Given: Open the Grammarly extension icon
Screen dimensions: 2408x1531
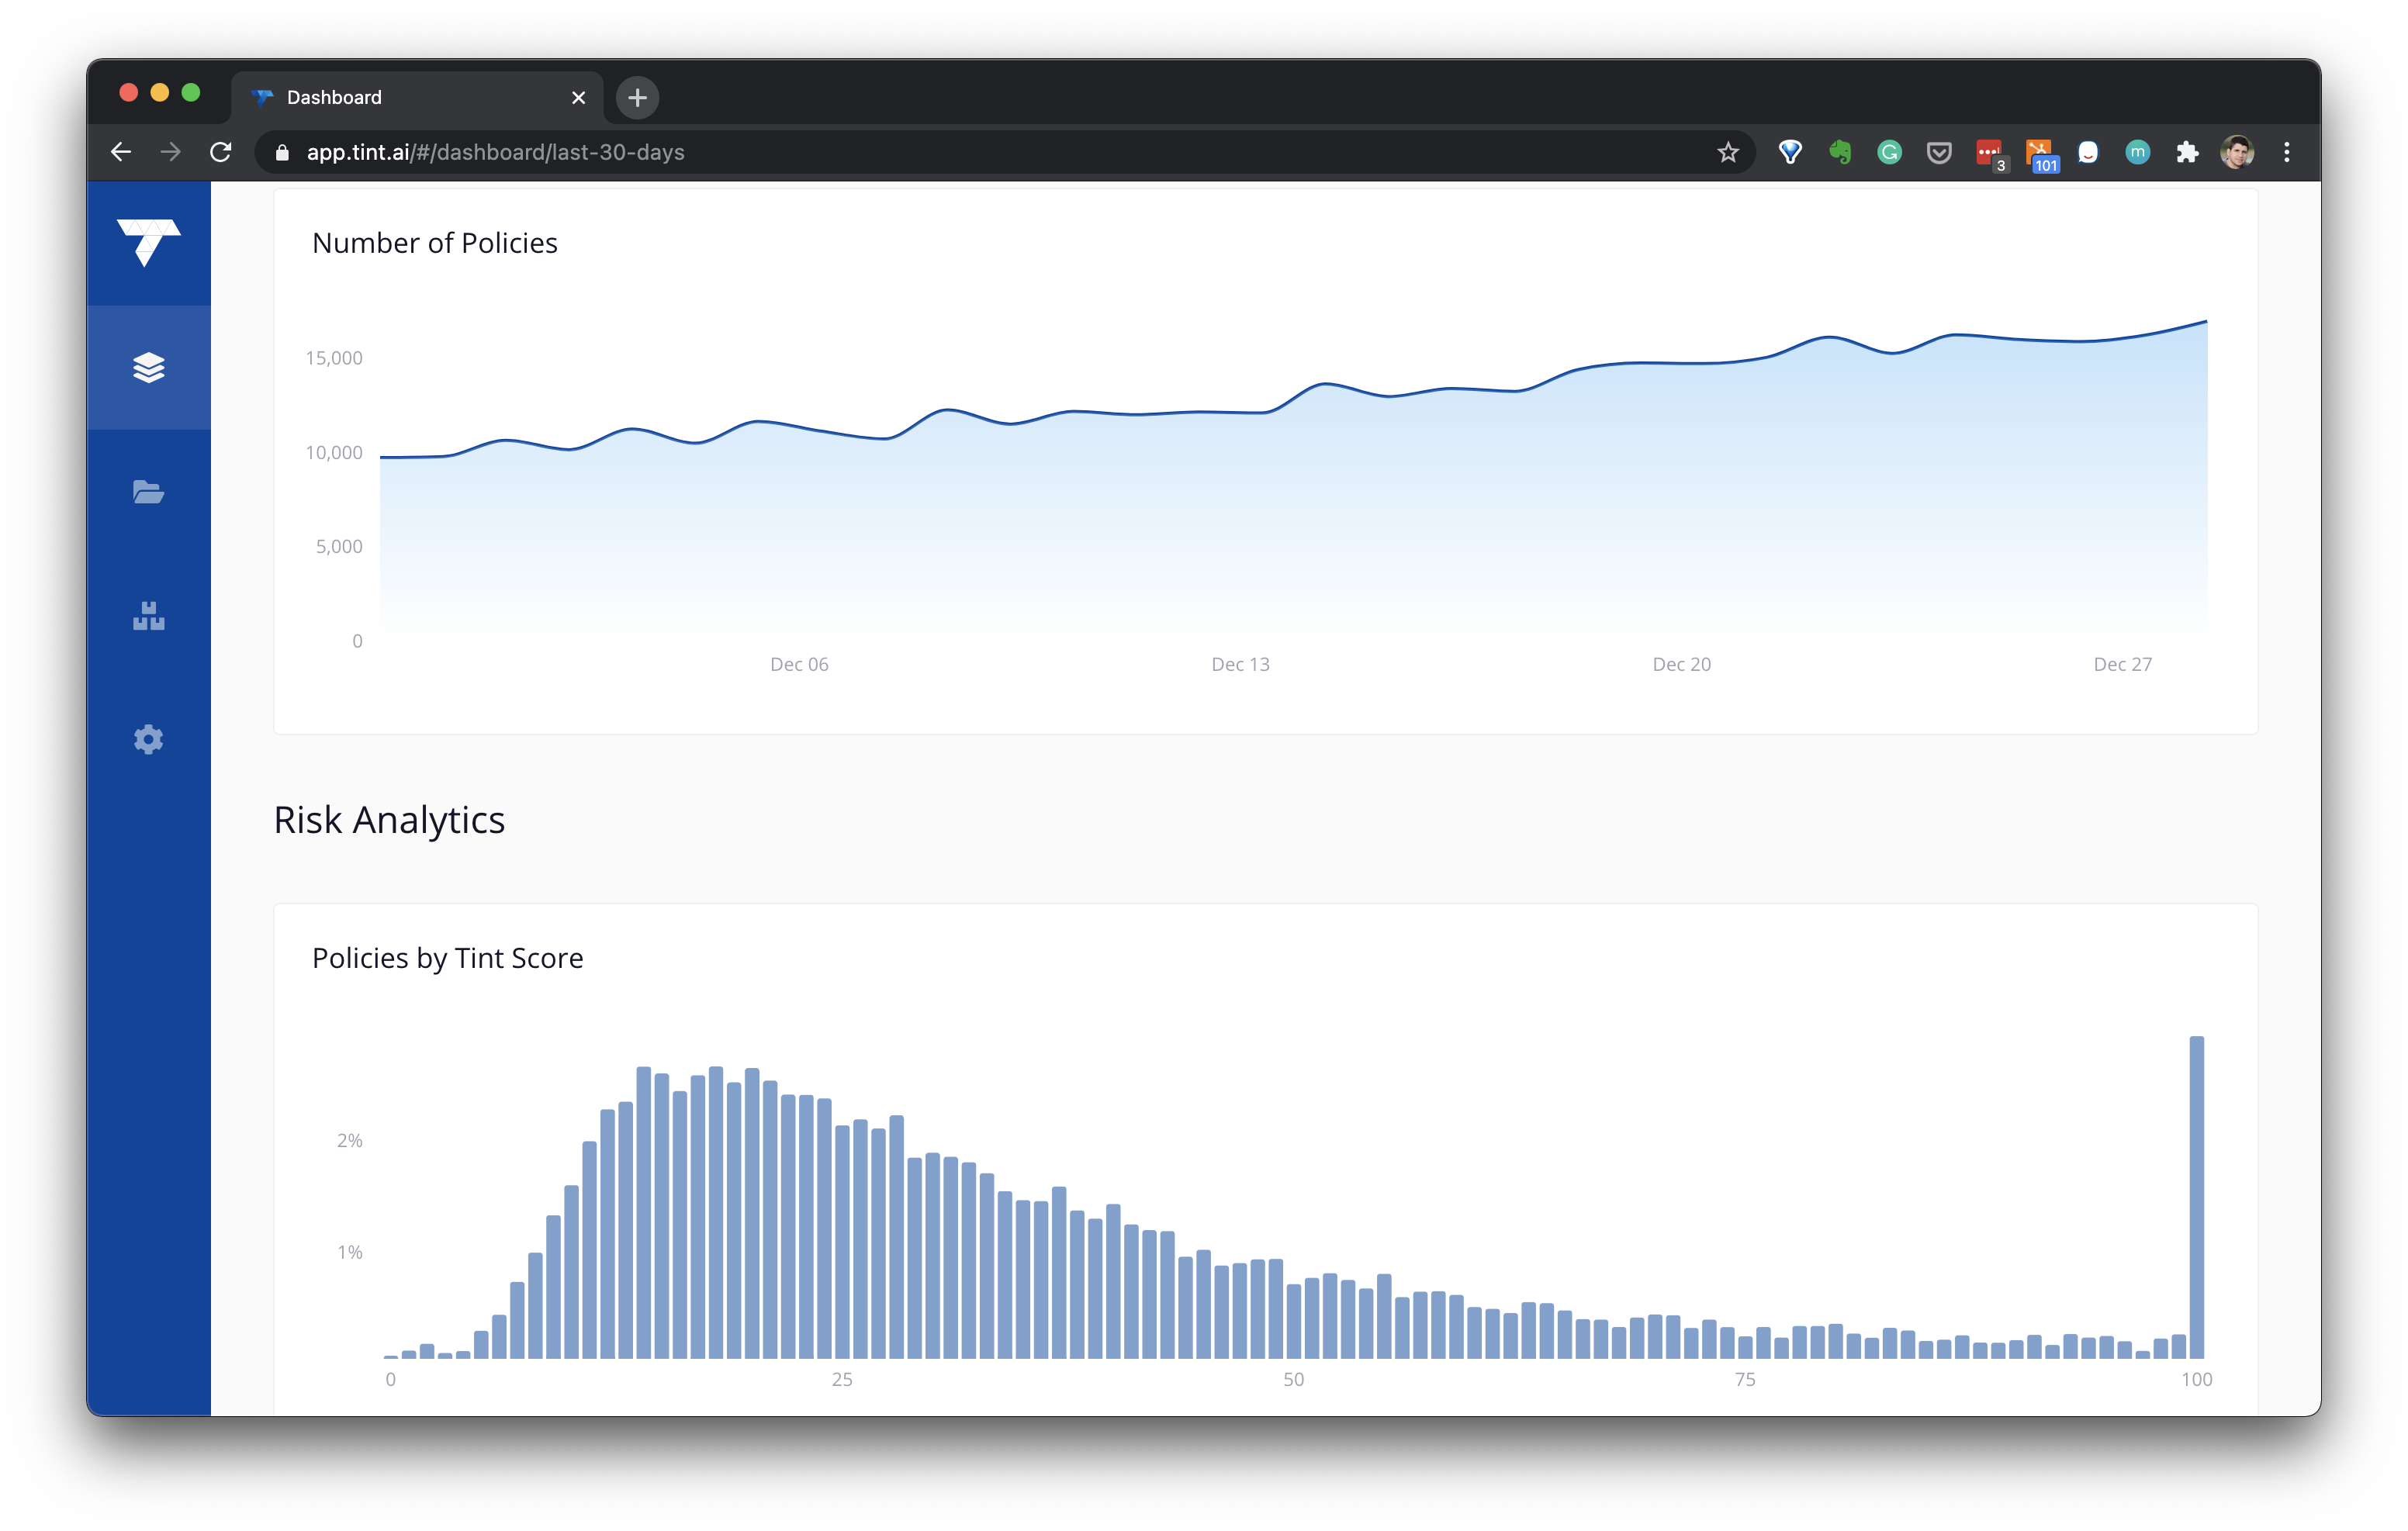Looking at the screenshot, I should coord(1889,152).
